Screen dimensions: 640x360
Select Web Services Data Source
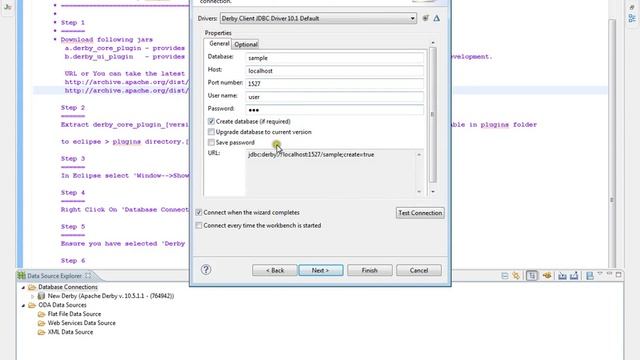click(x=82, y=323)
